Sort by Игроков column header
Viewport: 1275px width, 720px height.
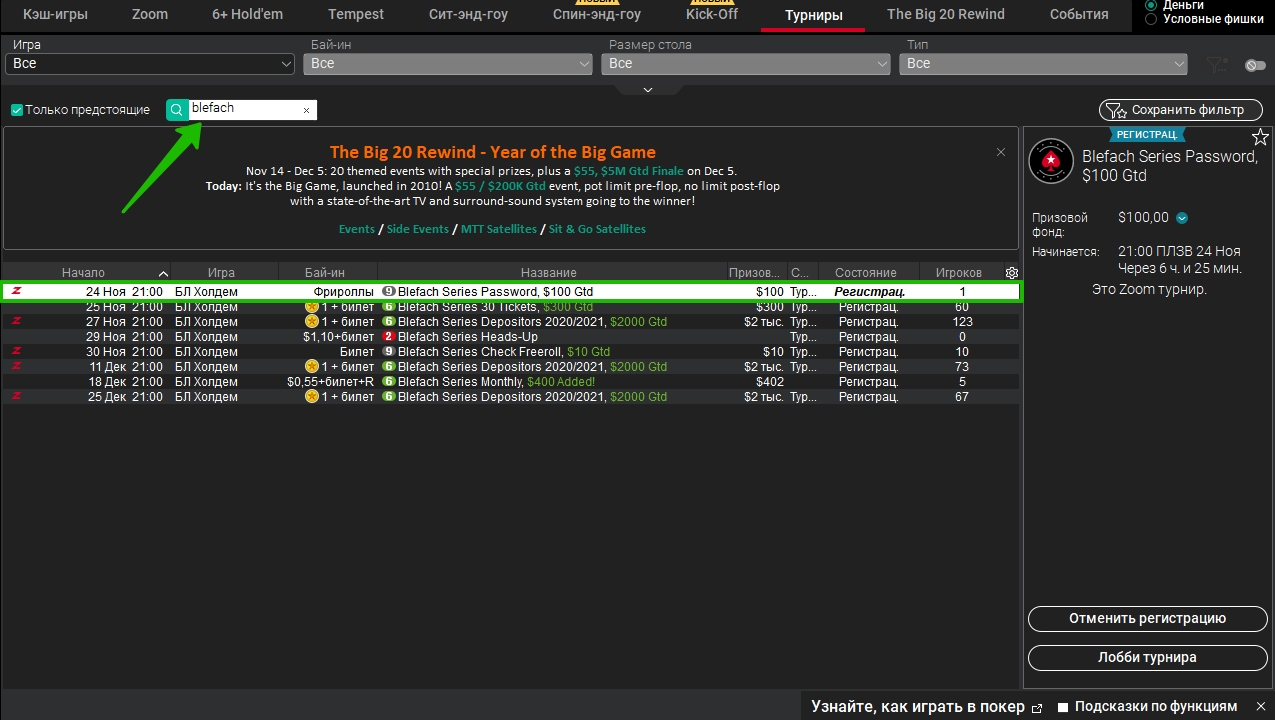(959, 272)
